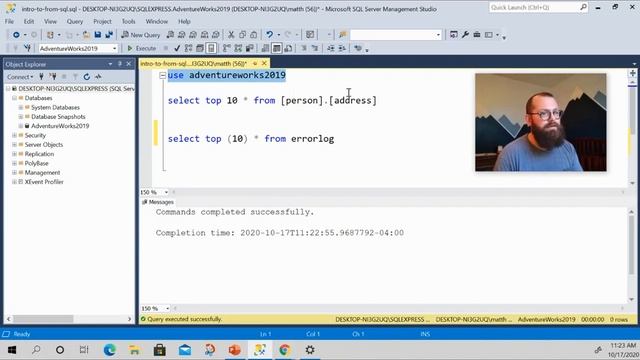This screenshot has height=360, width=640.
Task: Expand the System Databases node
Action: tap(21, 107)
